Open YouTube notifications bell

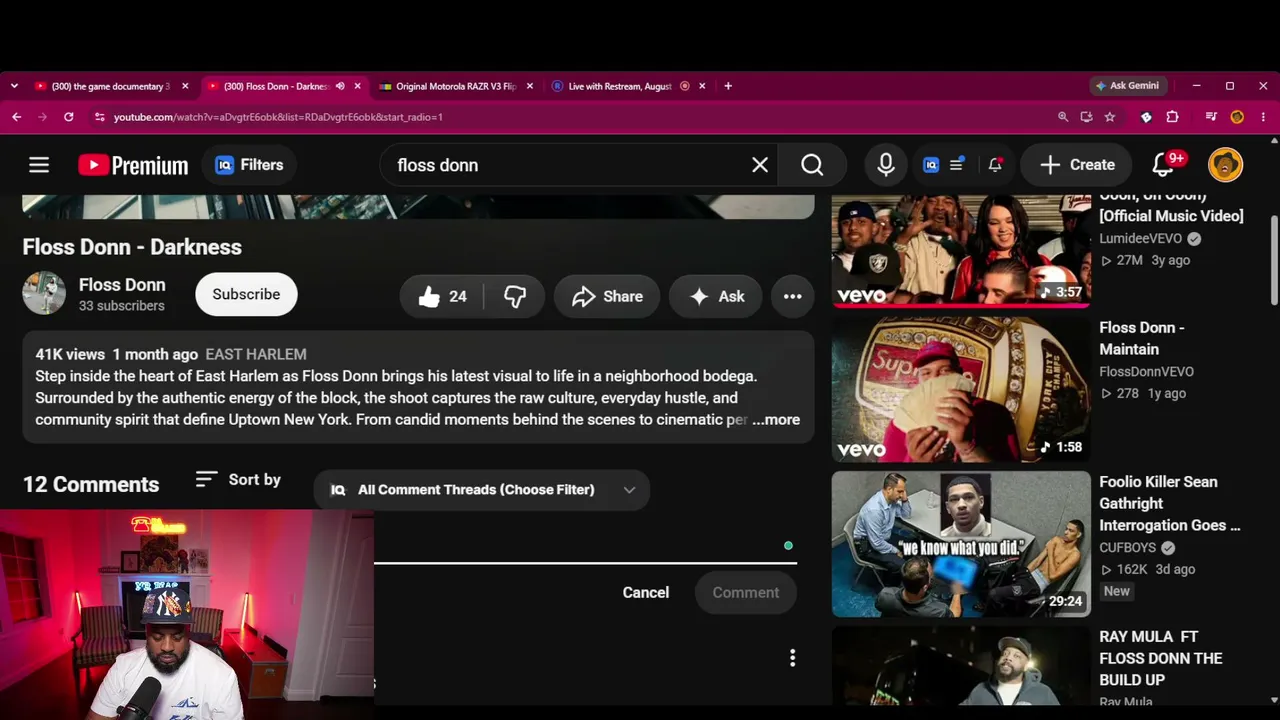coord(1163,165)
